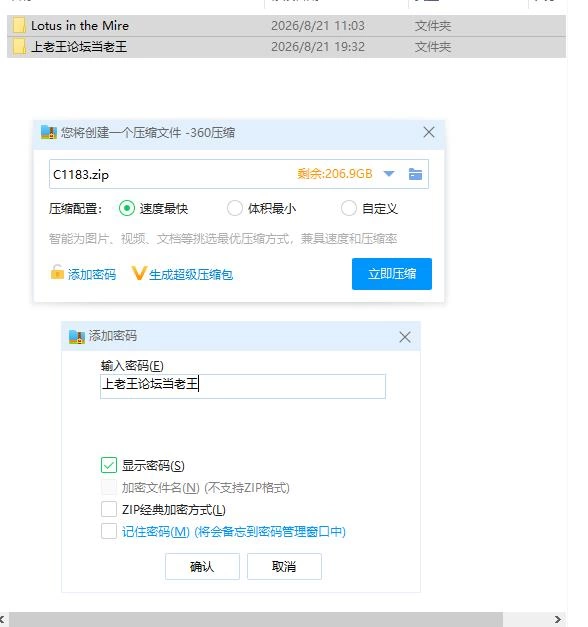Select the 自定义 radio option

coord(348,208)
